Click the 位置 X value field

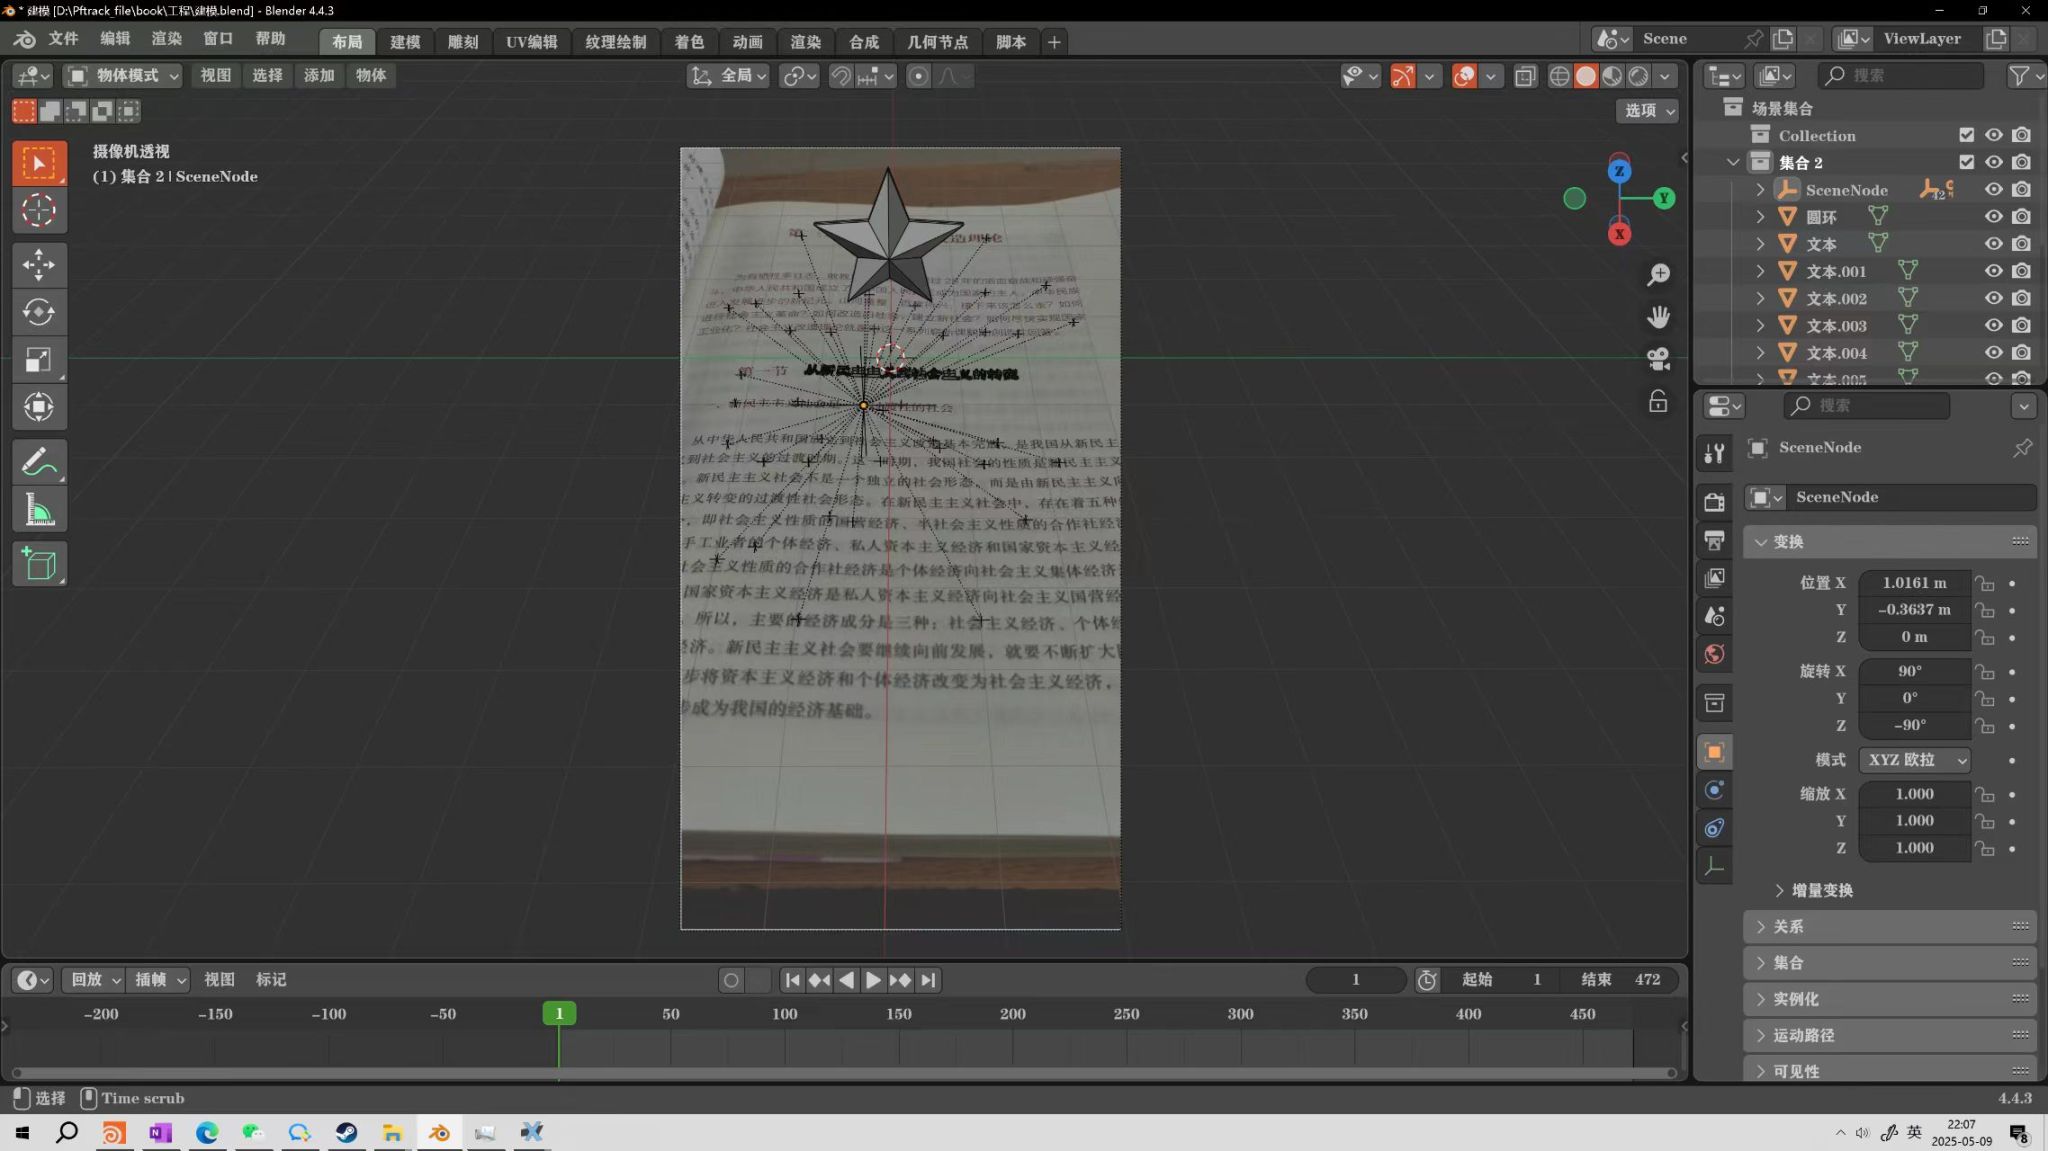point(1914,583)
